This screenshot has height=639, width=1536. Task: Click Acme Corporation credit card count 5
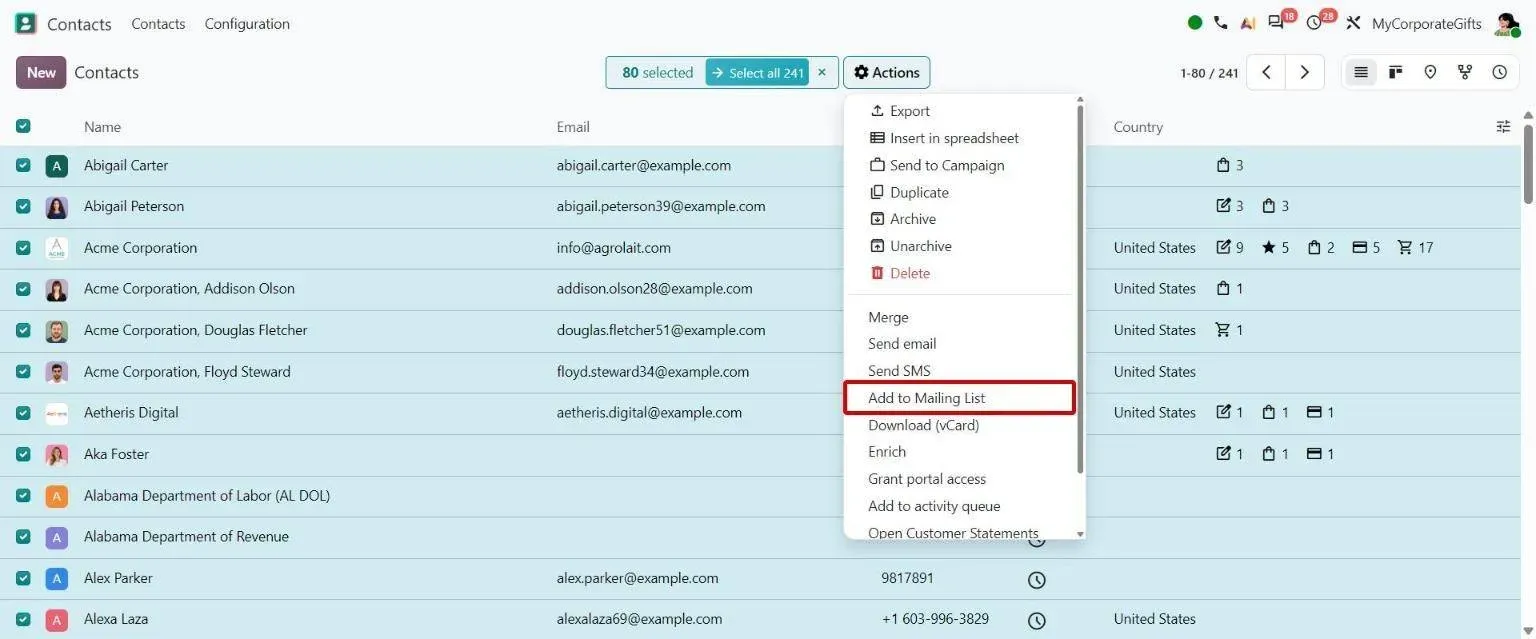click(x=1365, y=247)
